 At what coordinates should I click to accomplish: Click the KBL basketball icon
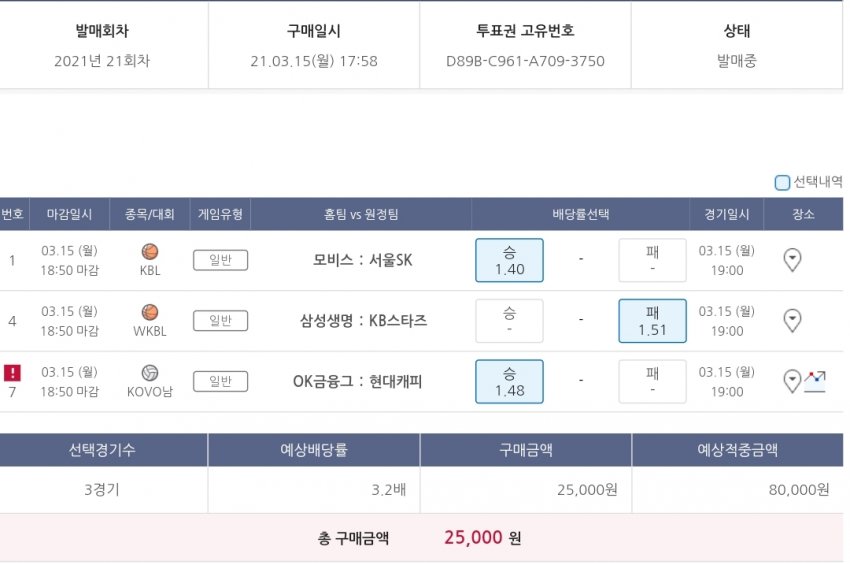pos(150,252)
